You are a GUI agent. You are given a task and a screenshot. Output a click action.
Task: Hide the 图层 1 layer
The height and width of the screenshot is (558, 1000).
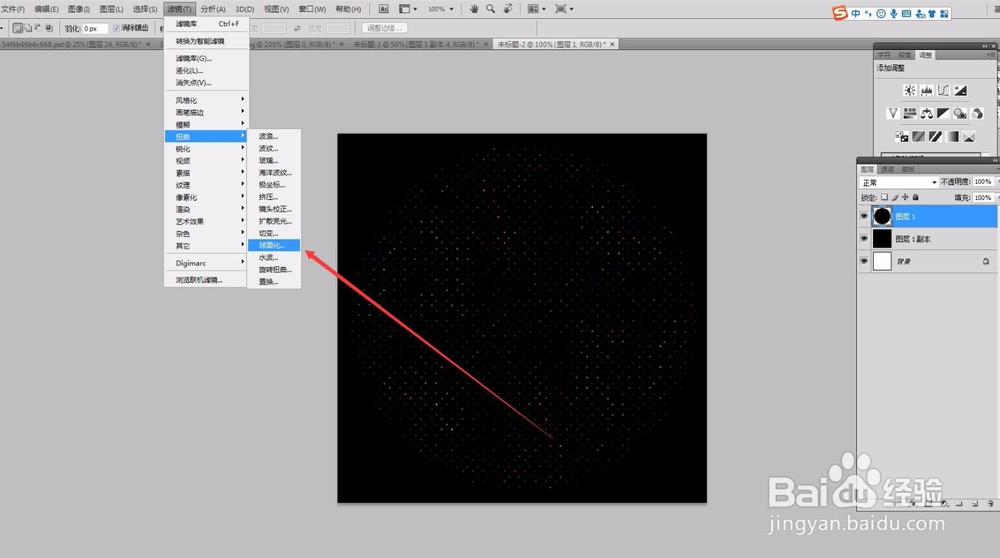864,216
